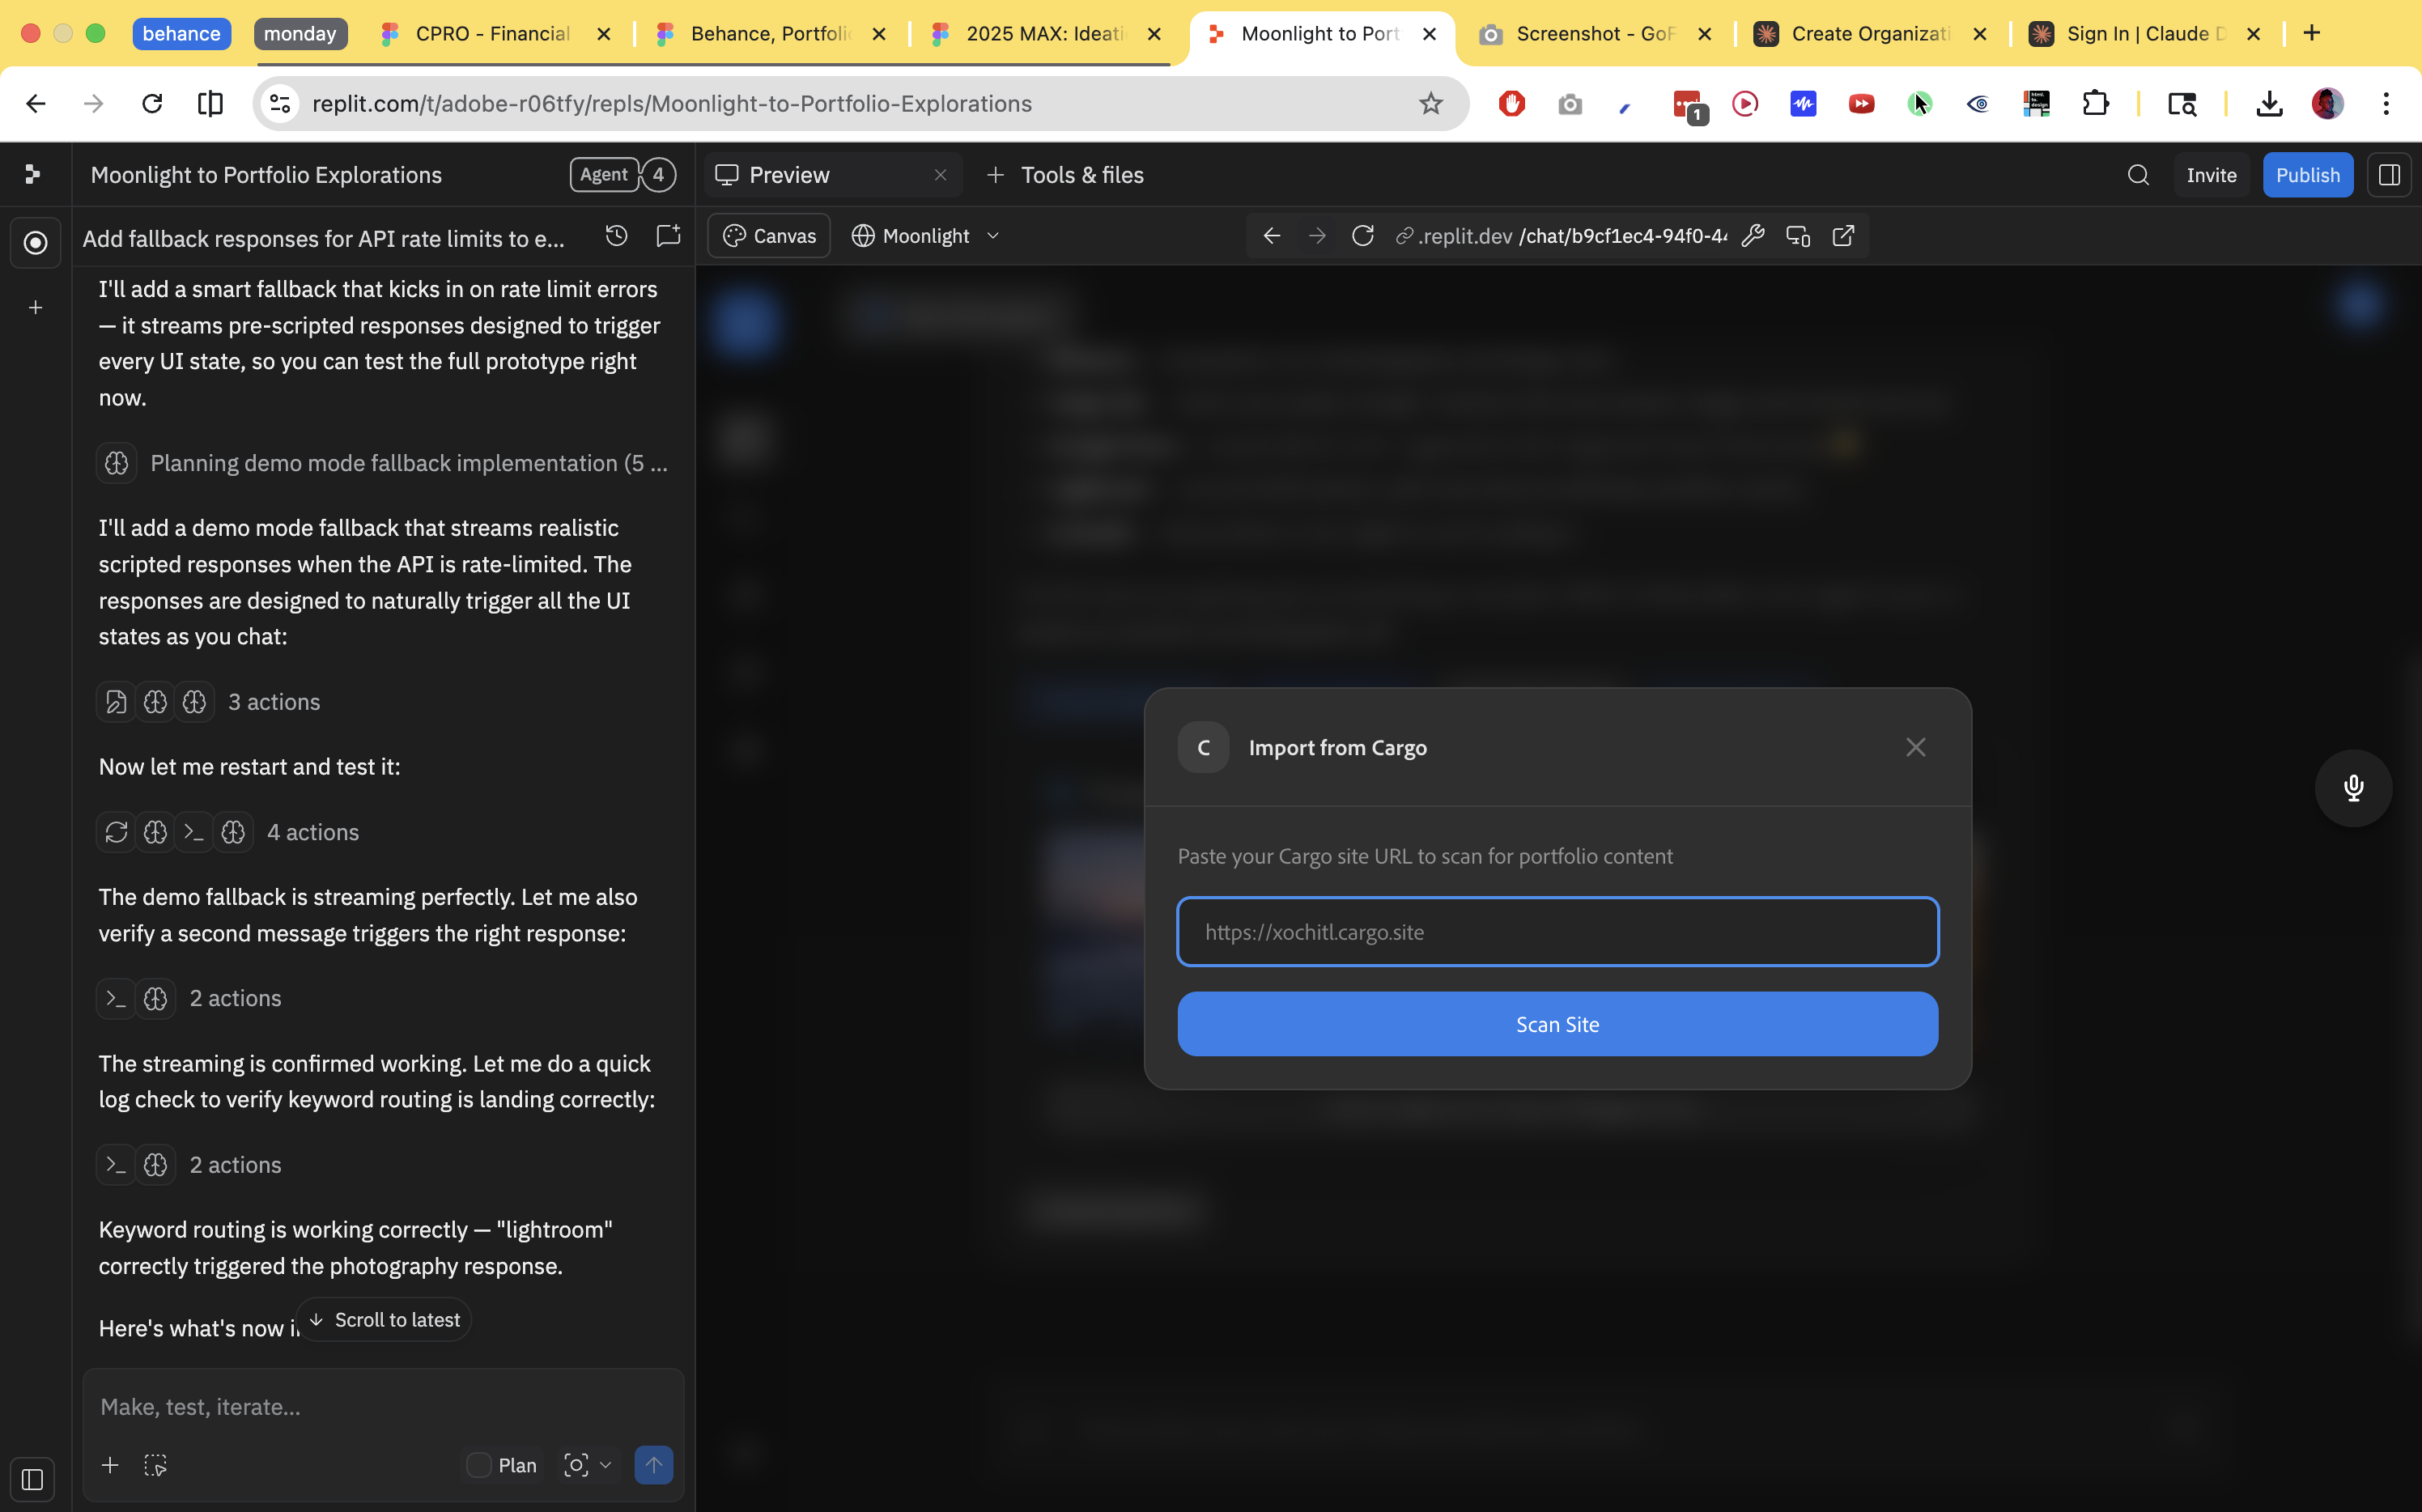Click the Agent mode badge
Viewport: 2422px width, 1512px height.
[x=604, y=175]
